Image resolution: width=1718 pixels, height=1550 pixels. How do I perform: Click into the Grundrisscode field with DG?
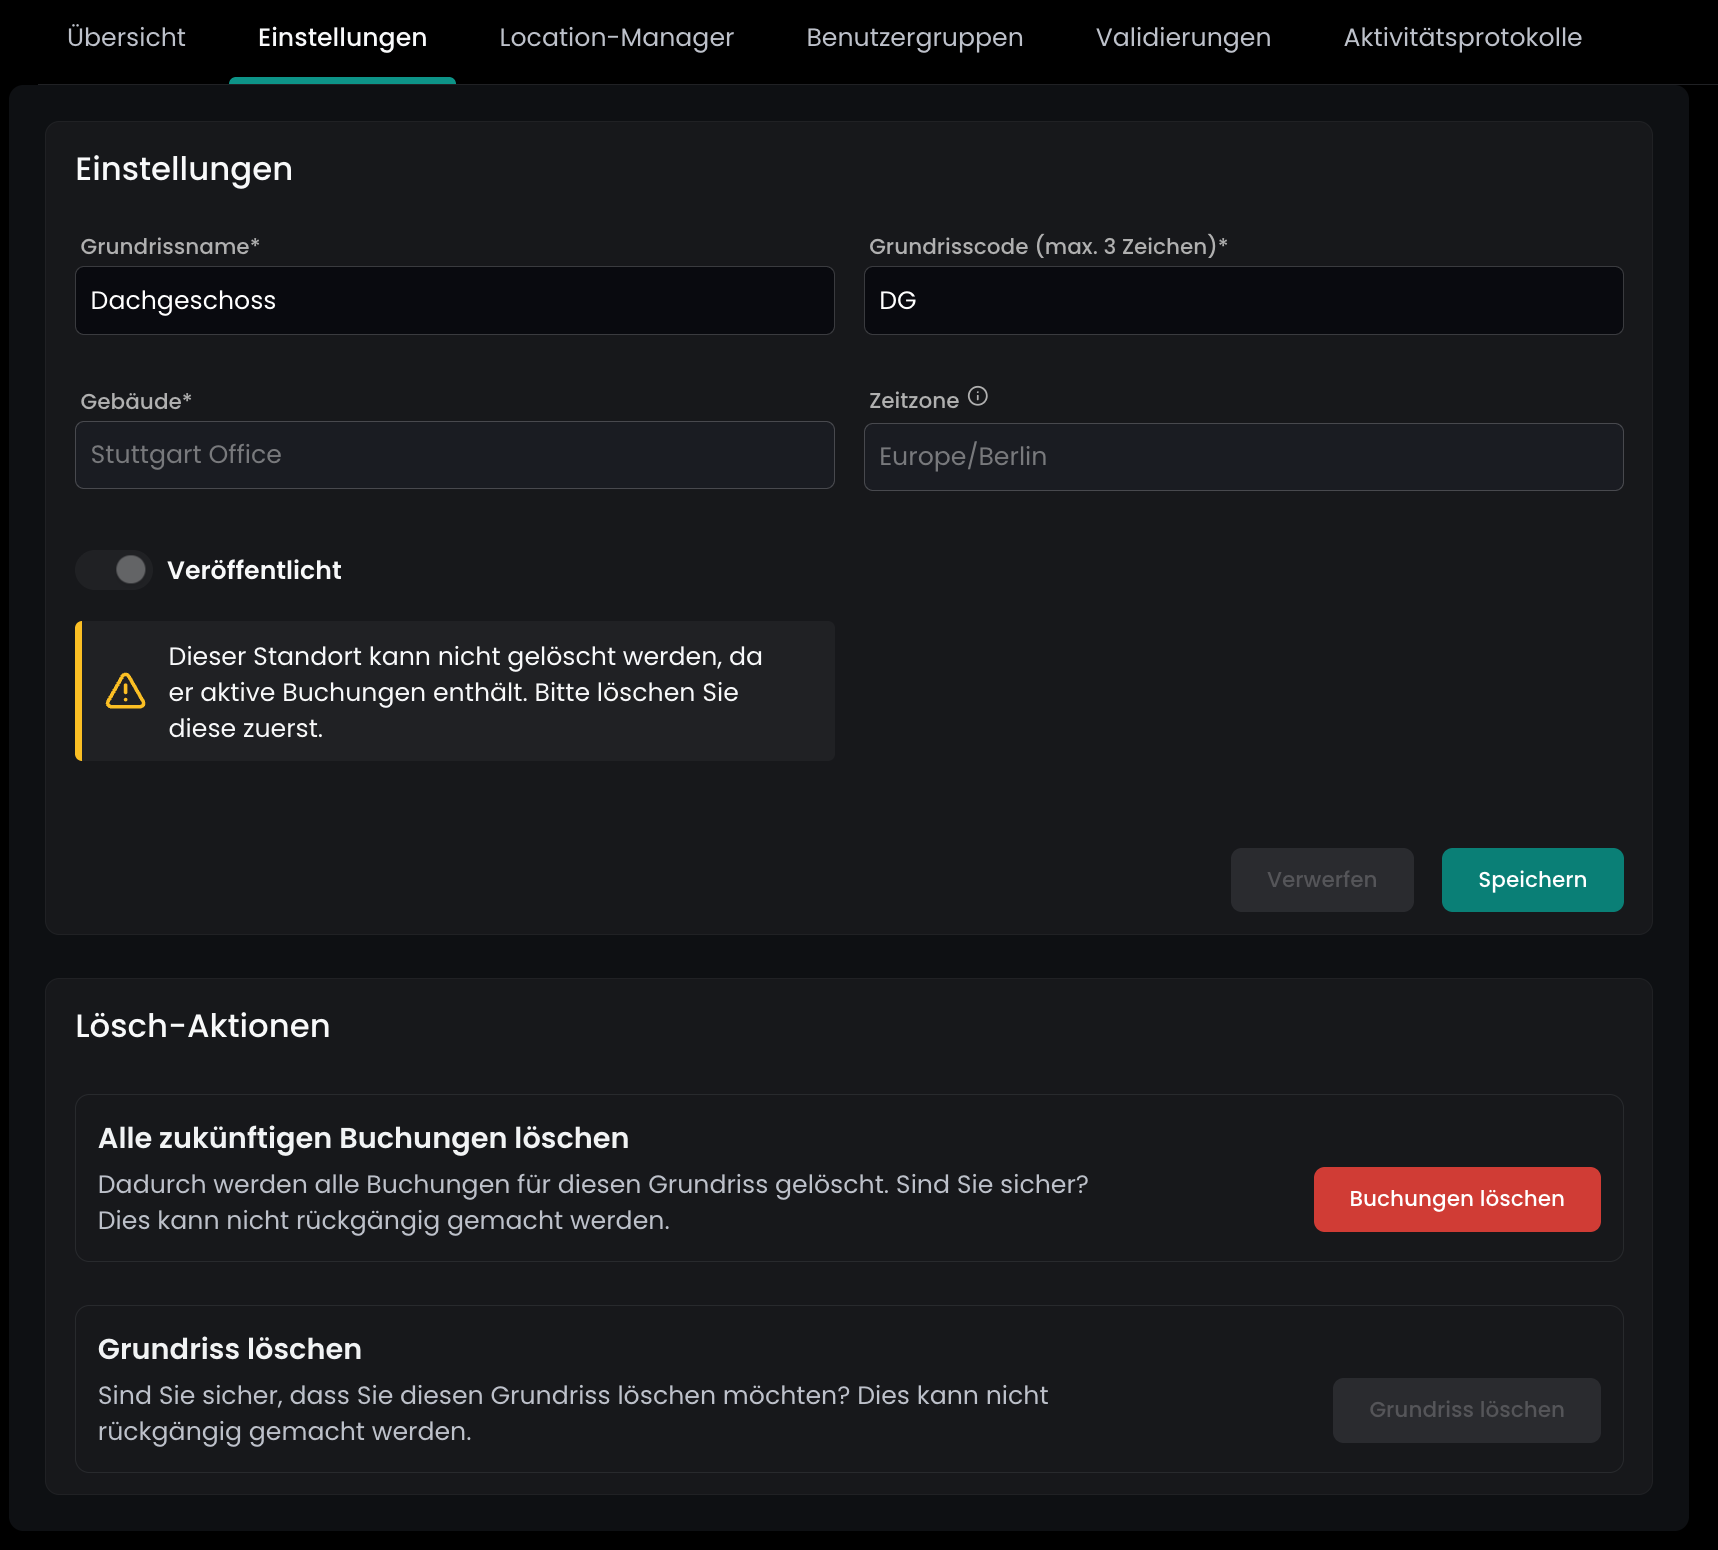click(x=1242, y=301)
